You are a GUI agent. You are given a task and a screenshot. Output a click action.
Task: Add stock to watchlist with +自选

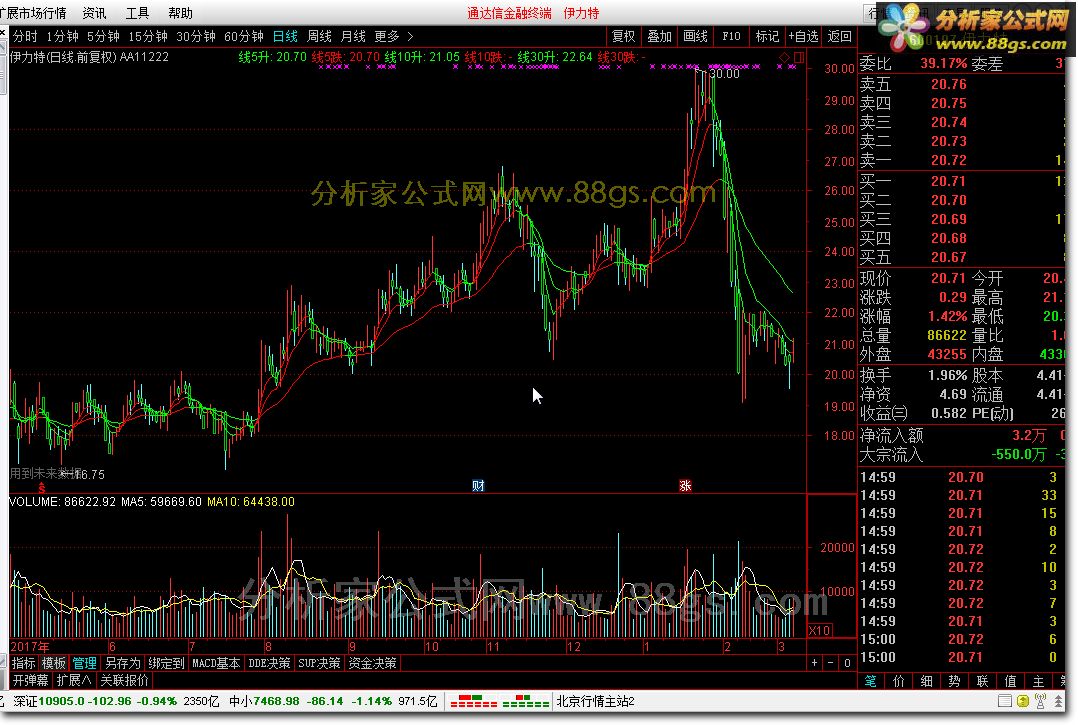pos(803,36)
